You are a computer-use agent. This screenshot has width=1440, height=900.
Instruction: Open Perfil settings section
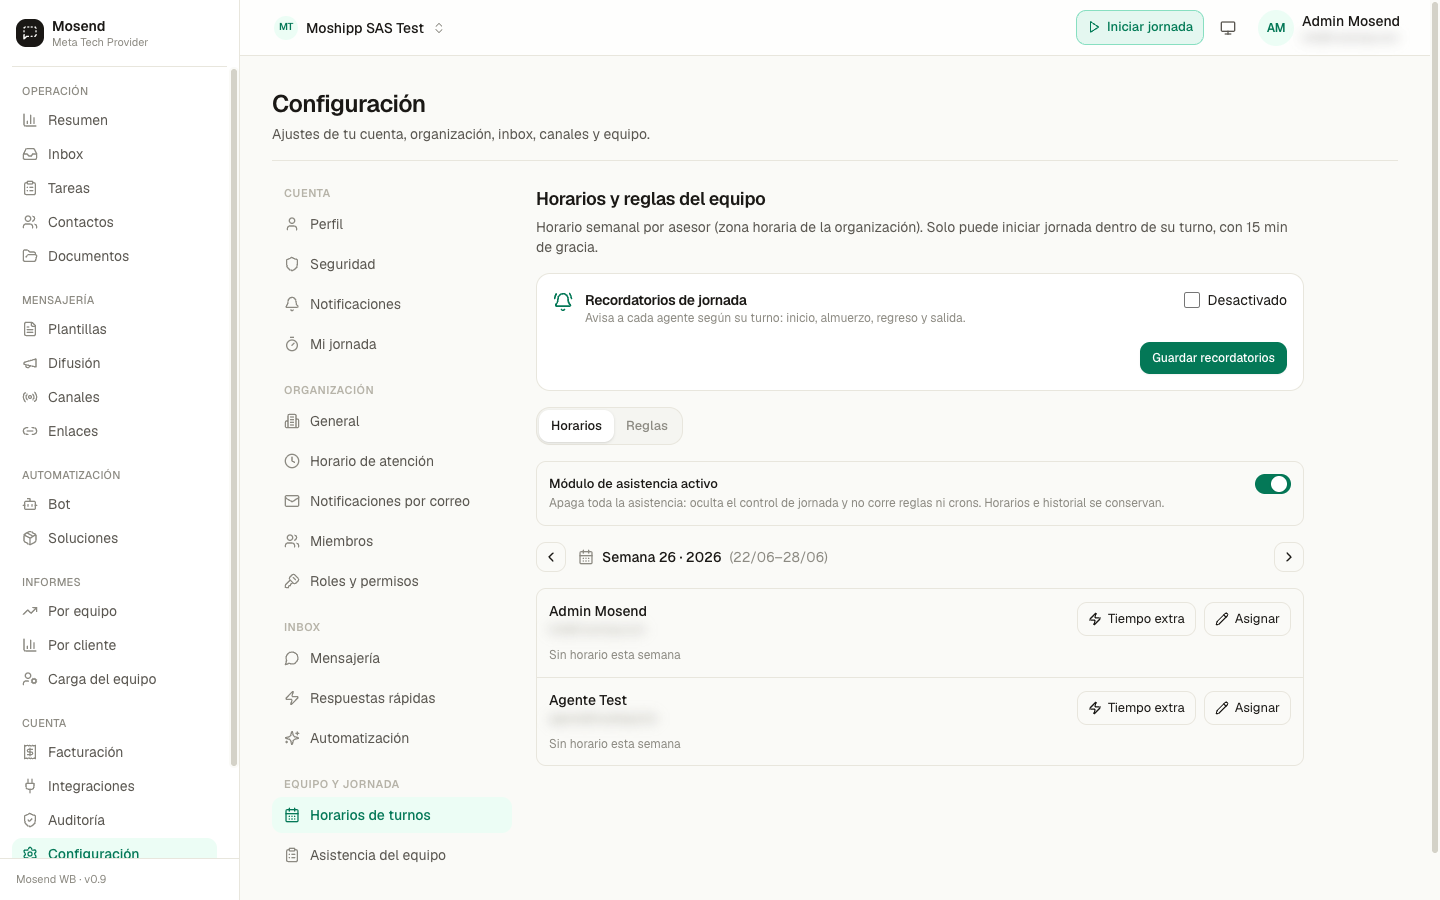(x=392, y=224)
